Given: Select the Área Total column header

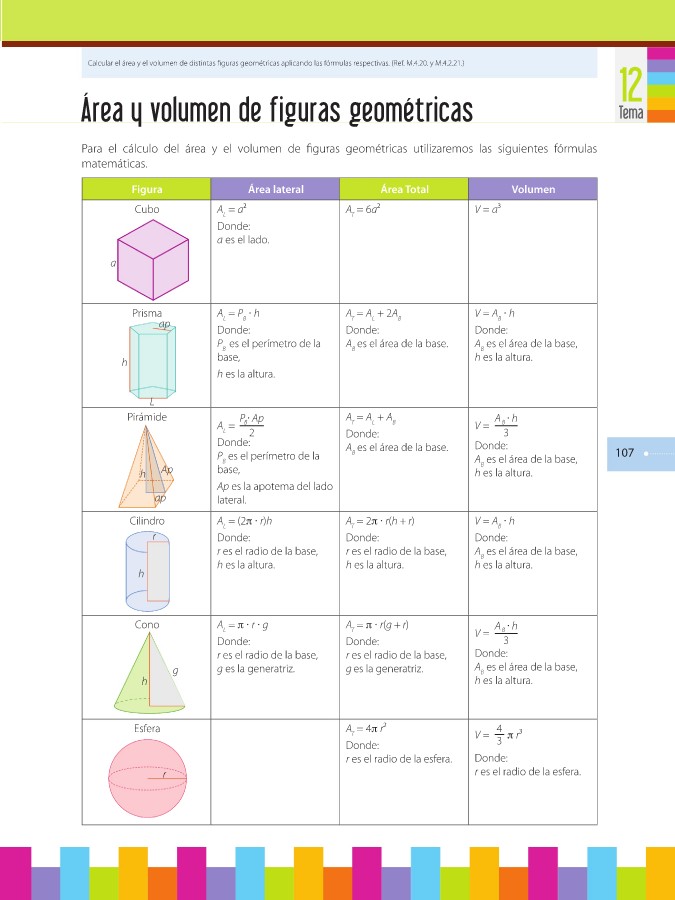Looking at the screenshot, I should coord(404,189).
